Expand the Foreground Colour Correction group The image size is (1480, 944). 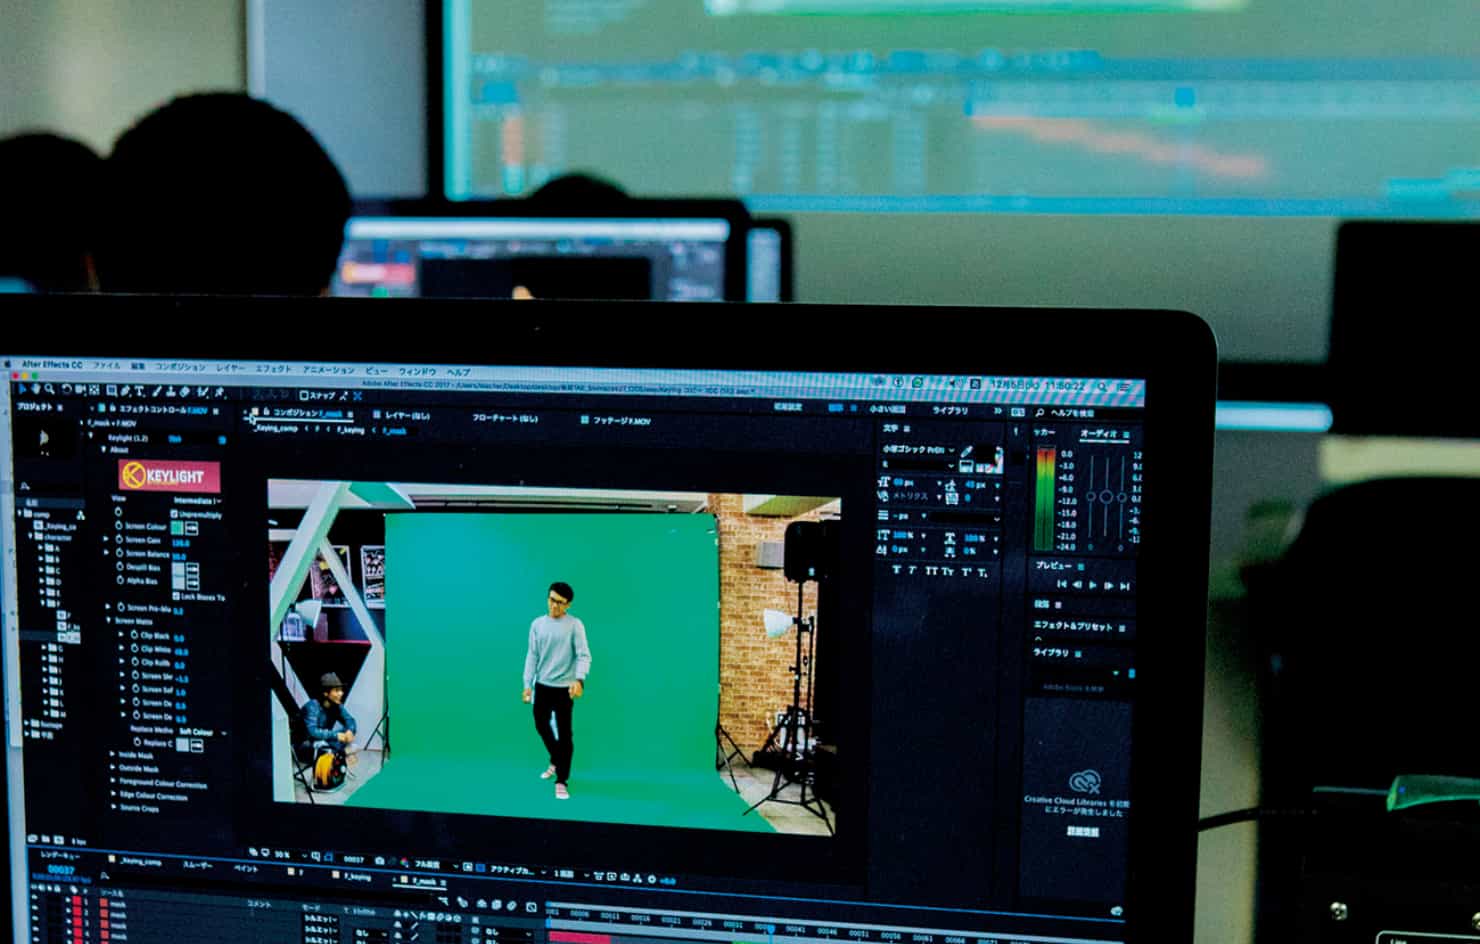[113, 782]
